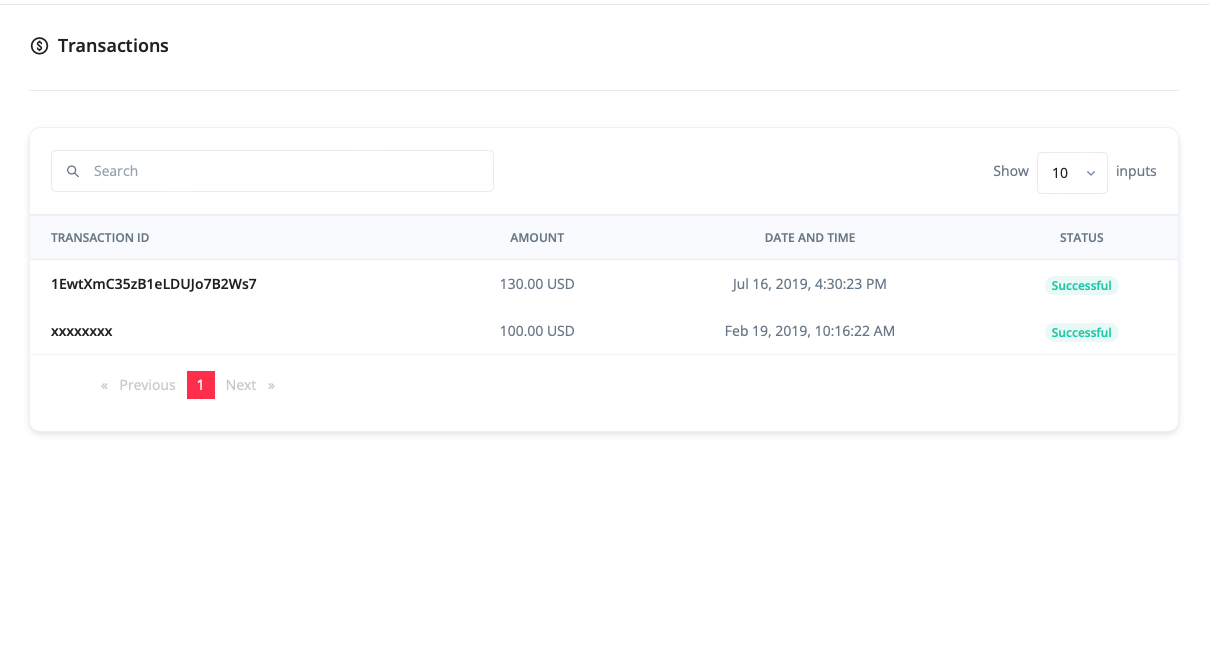Go to the Previous page
This screenshot has width=1210, height=653.
[147, 385]
